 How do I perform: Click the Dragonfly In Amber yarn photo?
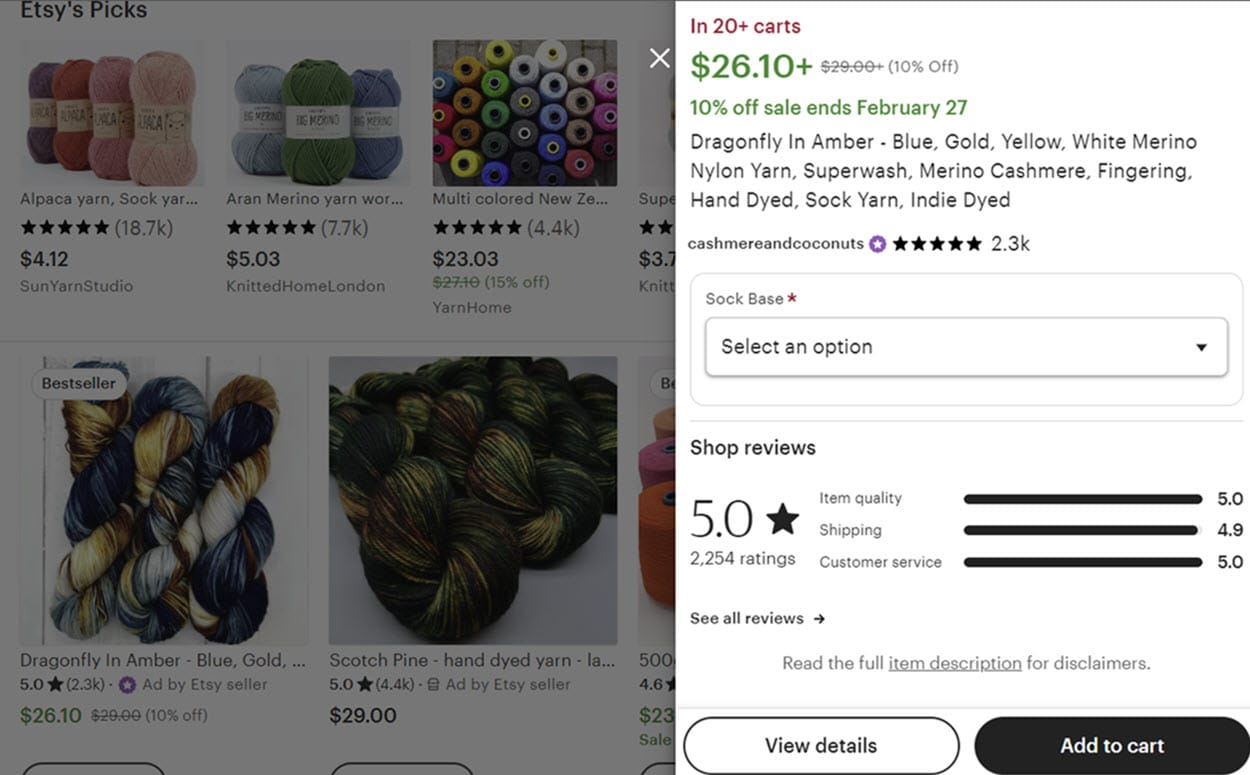pyautogui.click(x=163, y=510)
